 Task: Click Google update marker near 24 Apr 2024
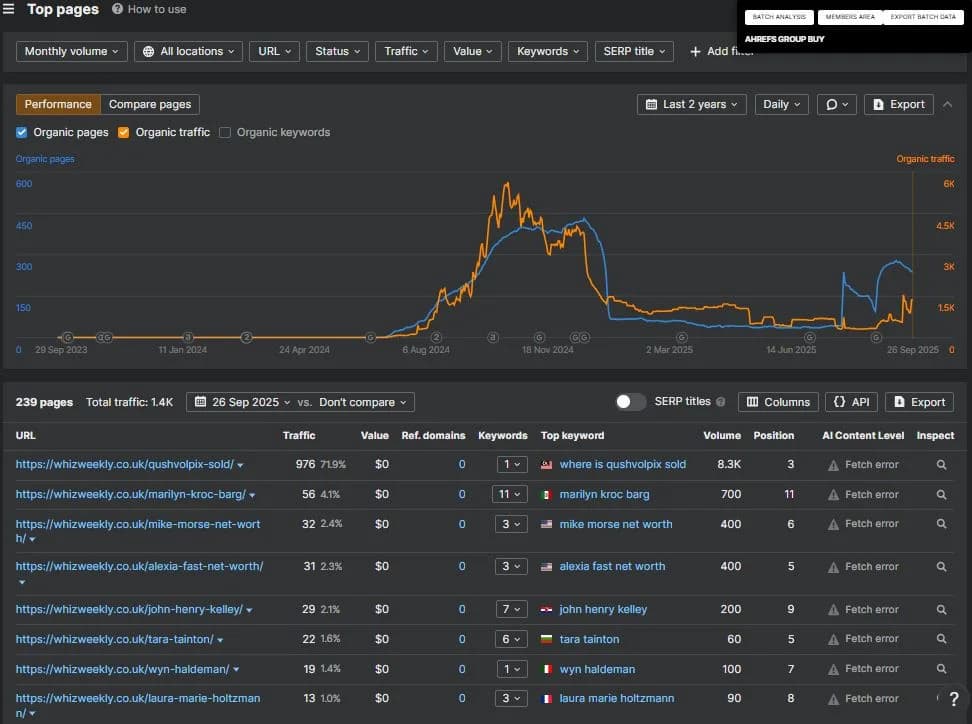pyautogui.click(x=370, y=337)
